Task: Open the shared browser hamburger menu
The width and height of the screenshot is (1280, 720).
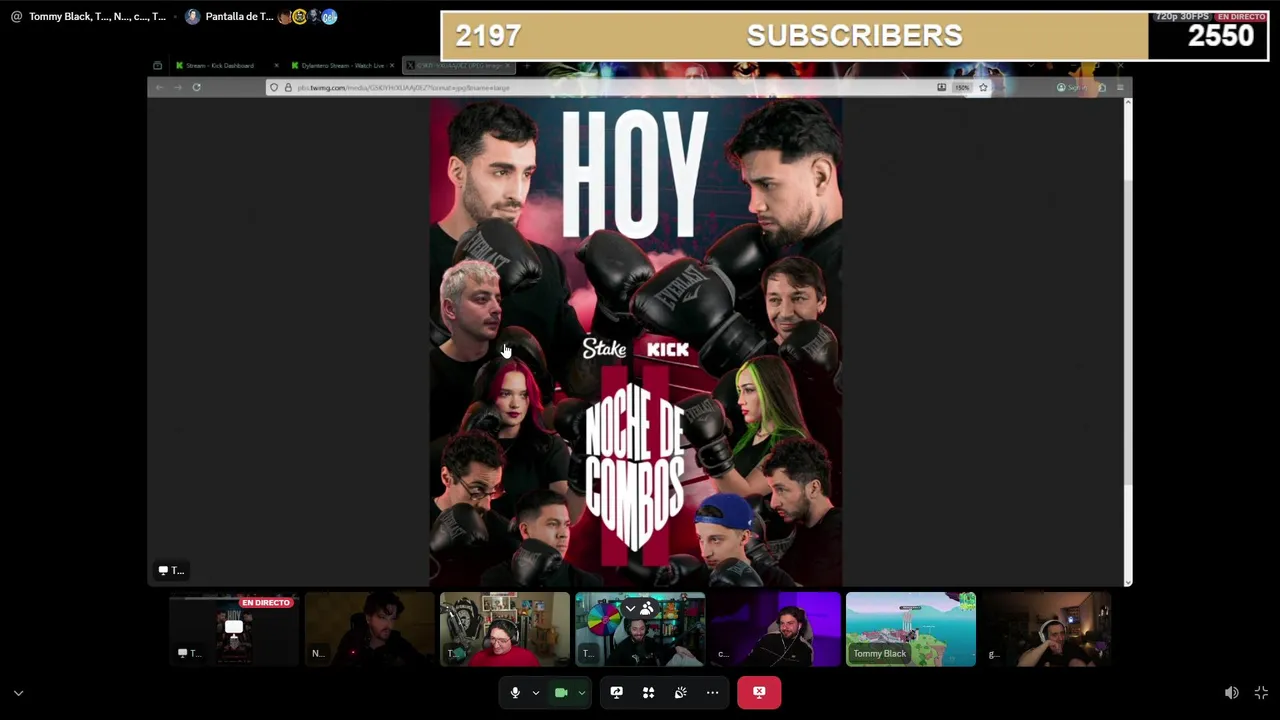Action: 1120,87
